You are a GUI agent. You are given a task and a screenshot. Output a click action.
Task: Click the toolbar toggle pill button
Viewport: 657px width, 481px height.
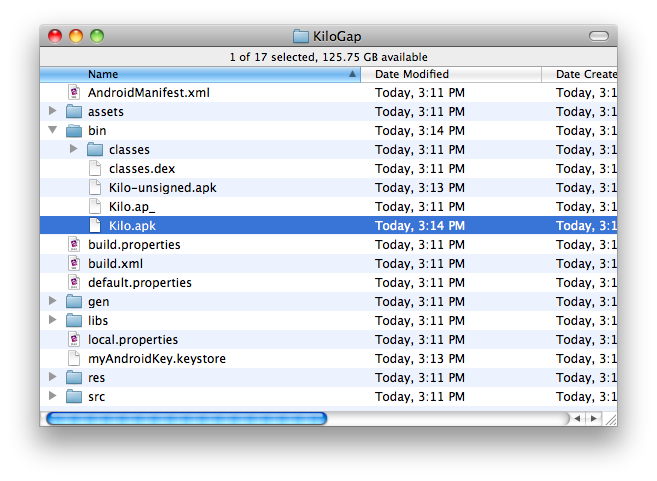pyautogui.click(x=598, y=36)
